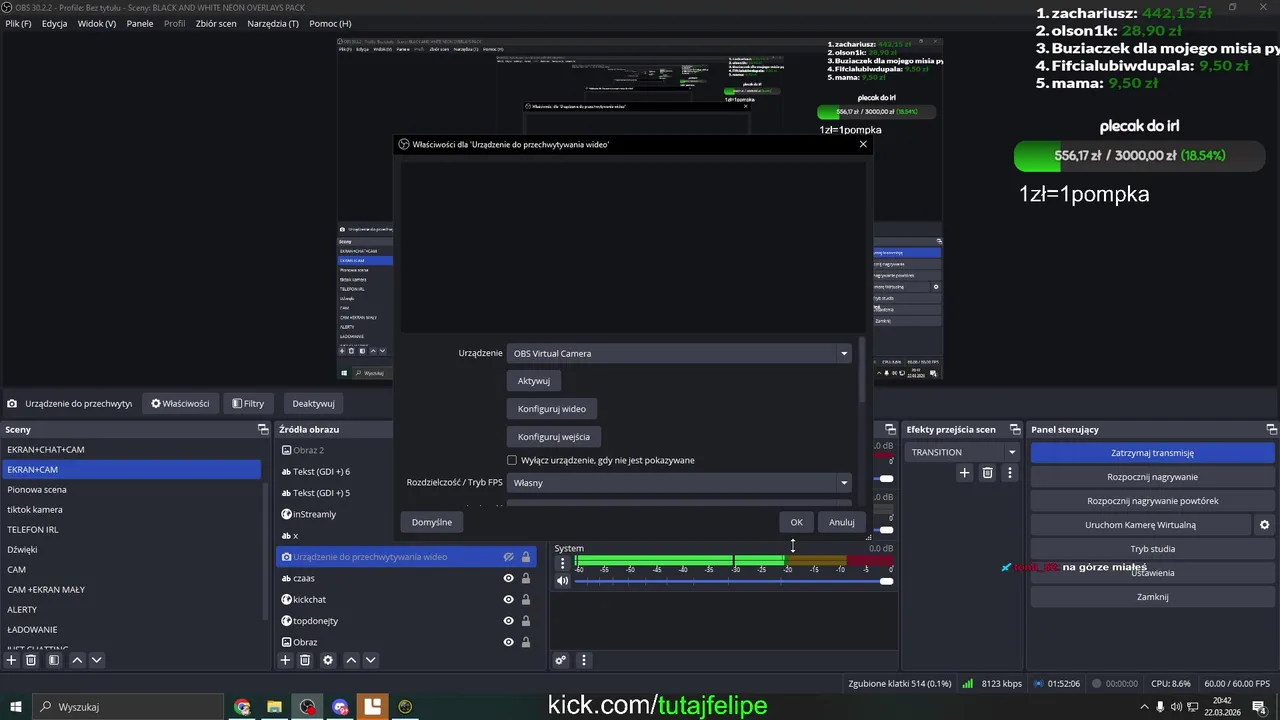The image size is (1280, 720).
Task: Reset settings with Domyślne button
Action: (x=432, y=522)
